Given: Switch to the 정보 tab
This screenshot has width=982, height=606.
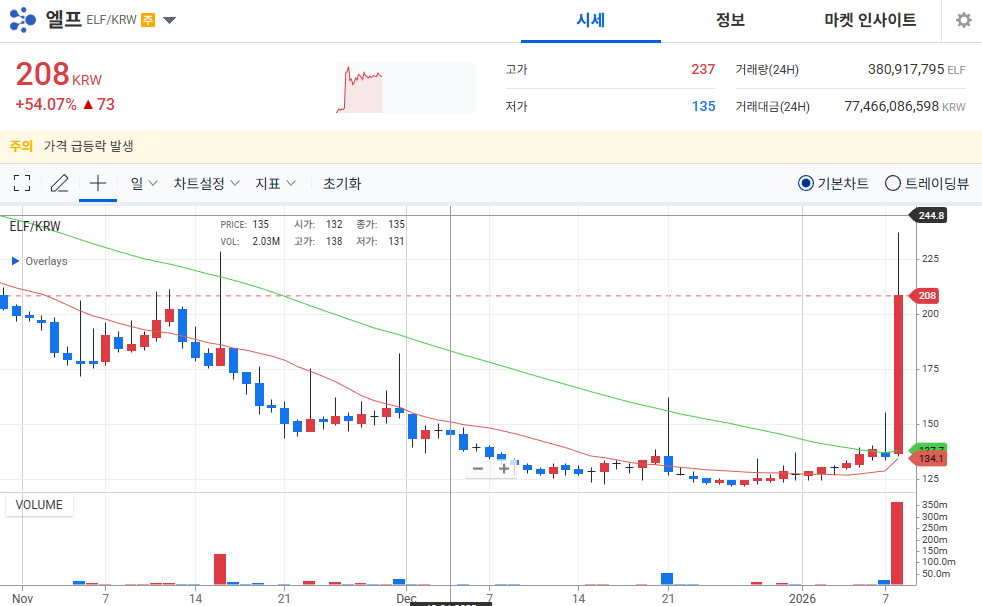Looking at the screenshot, I should 730,20.
